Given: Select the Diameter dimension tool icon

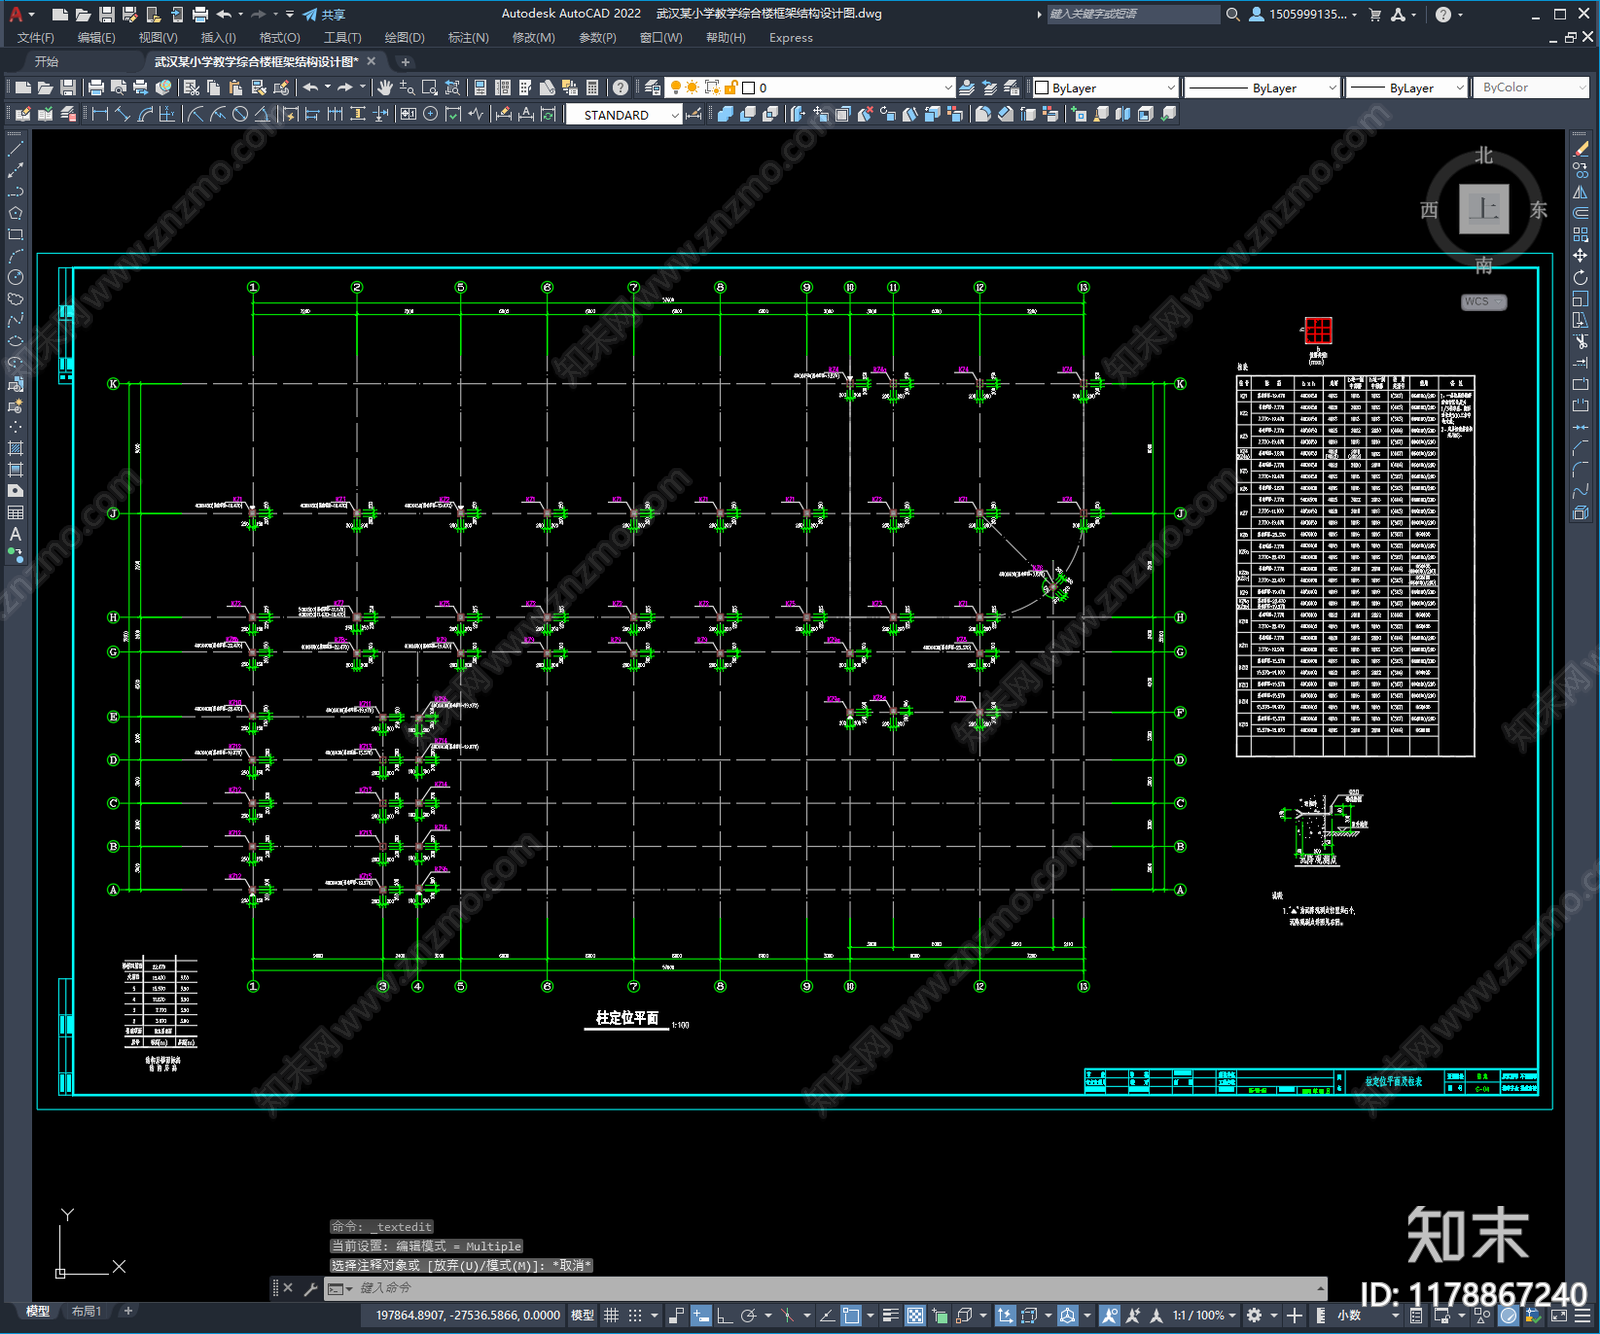Looking at the screenshot, I should 240,114.
